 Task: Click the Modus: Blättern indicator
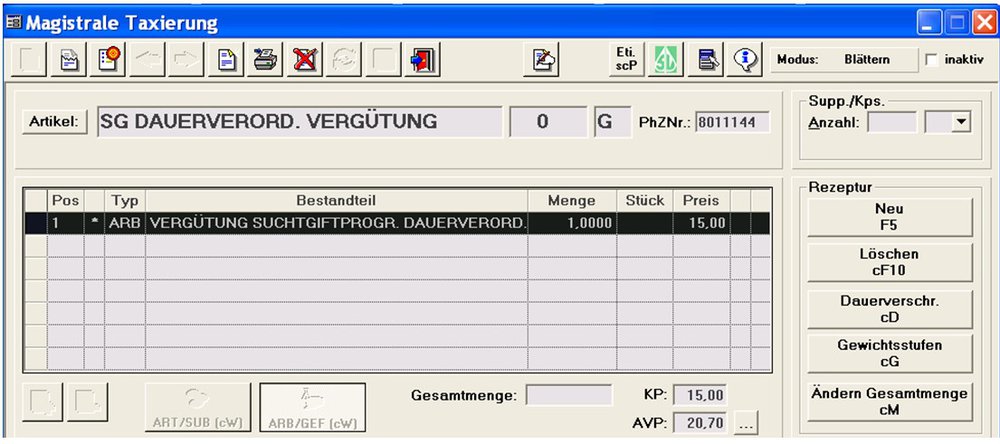pos(844,60)
